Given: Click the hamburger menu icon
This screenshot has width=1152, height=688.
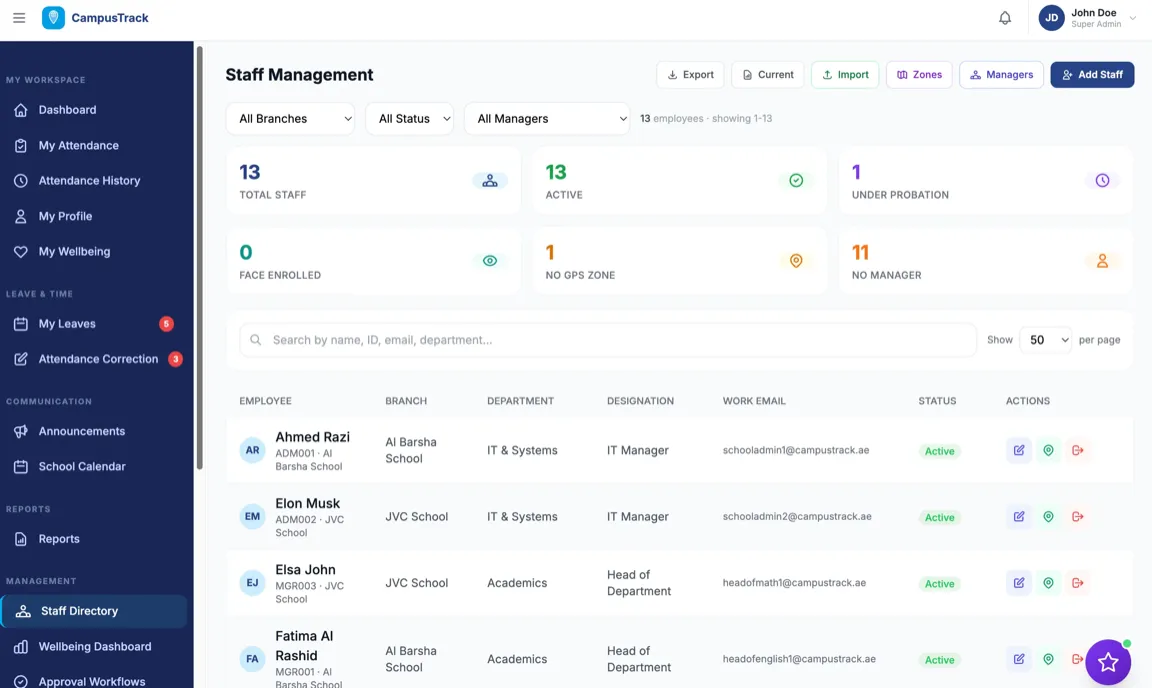Looking at the screenshot, I should (x=19, y=18).
